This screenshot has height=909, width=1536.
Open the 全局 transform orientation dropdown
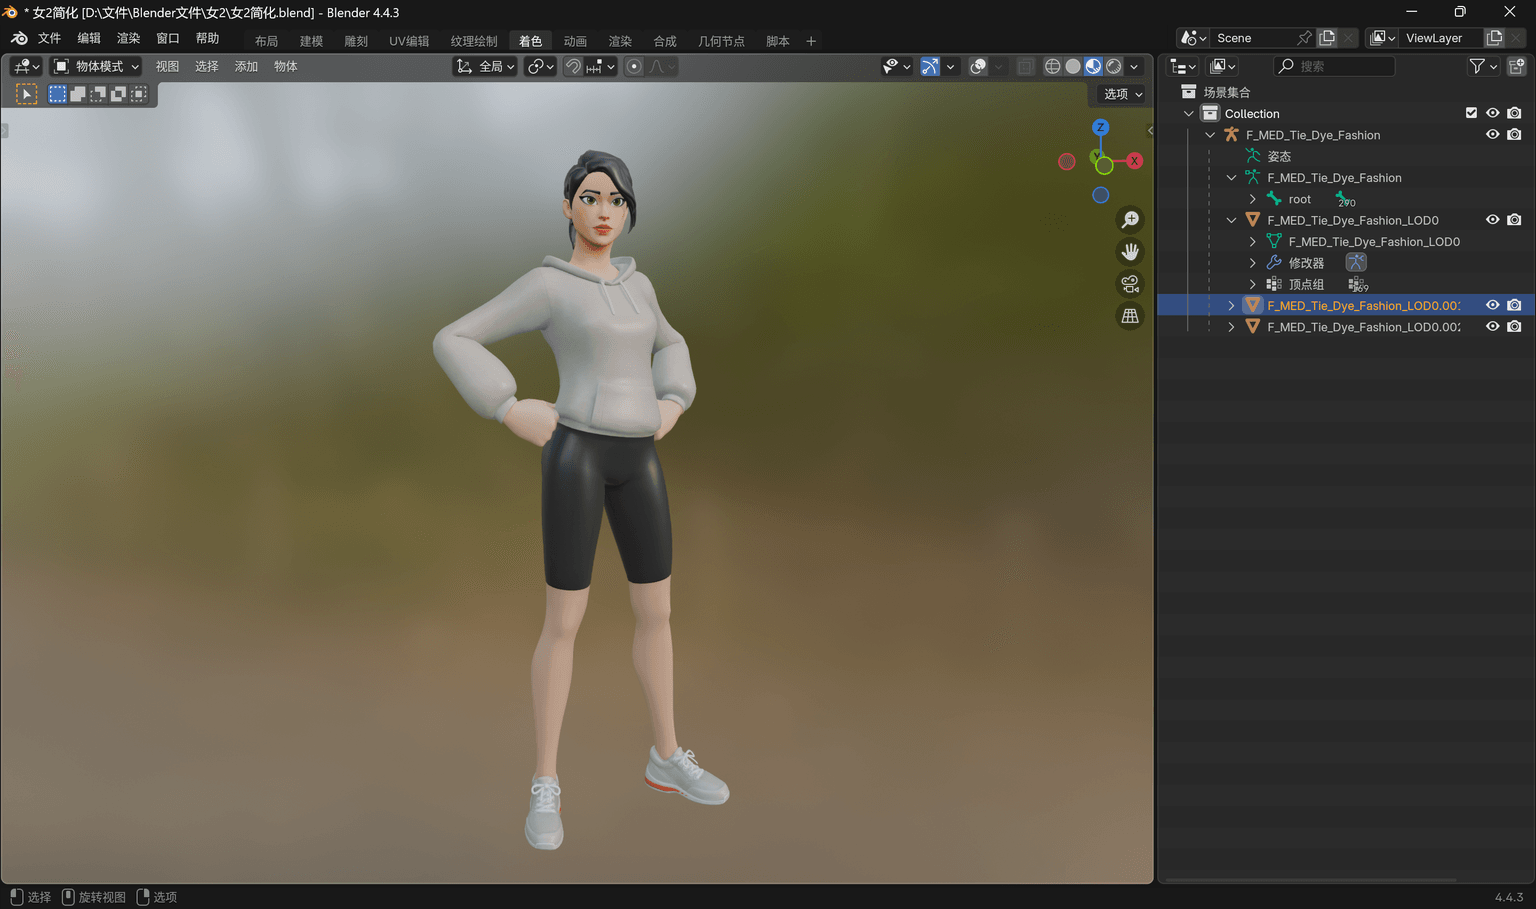(x=485, y=66)
